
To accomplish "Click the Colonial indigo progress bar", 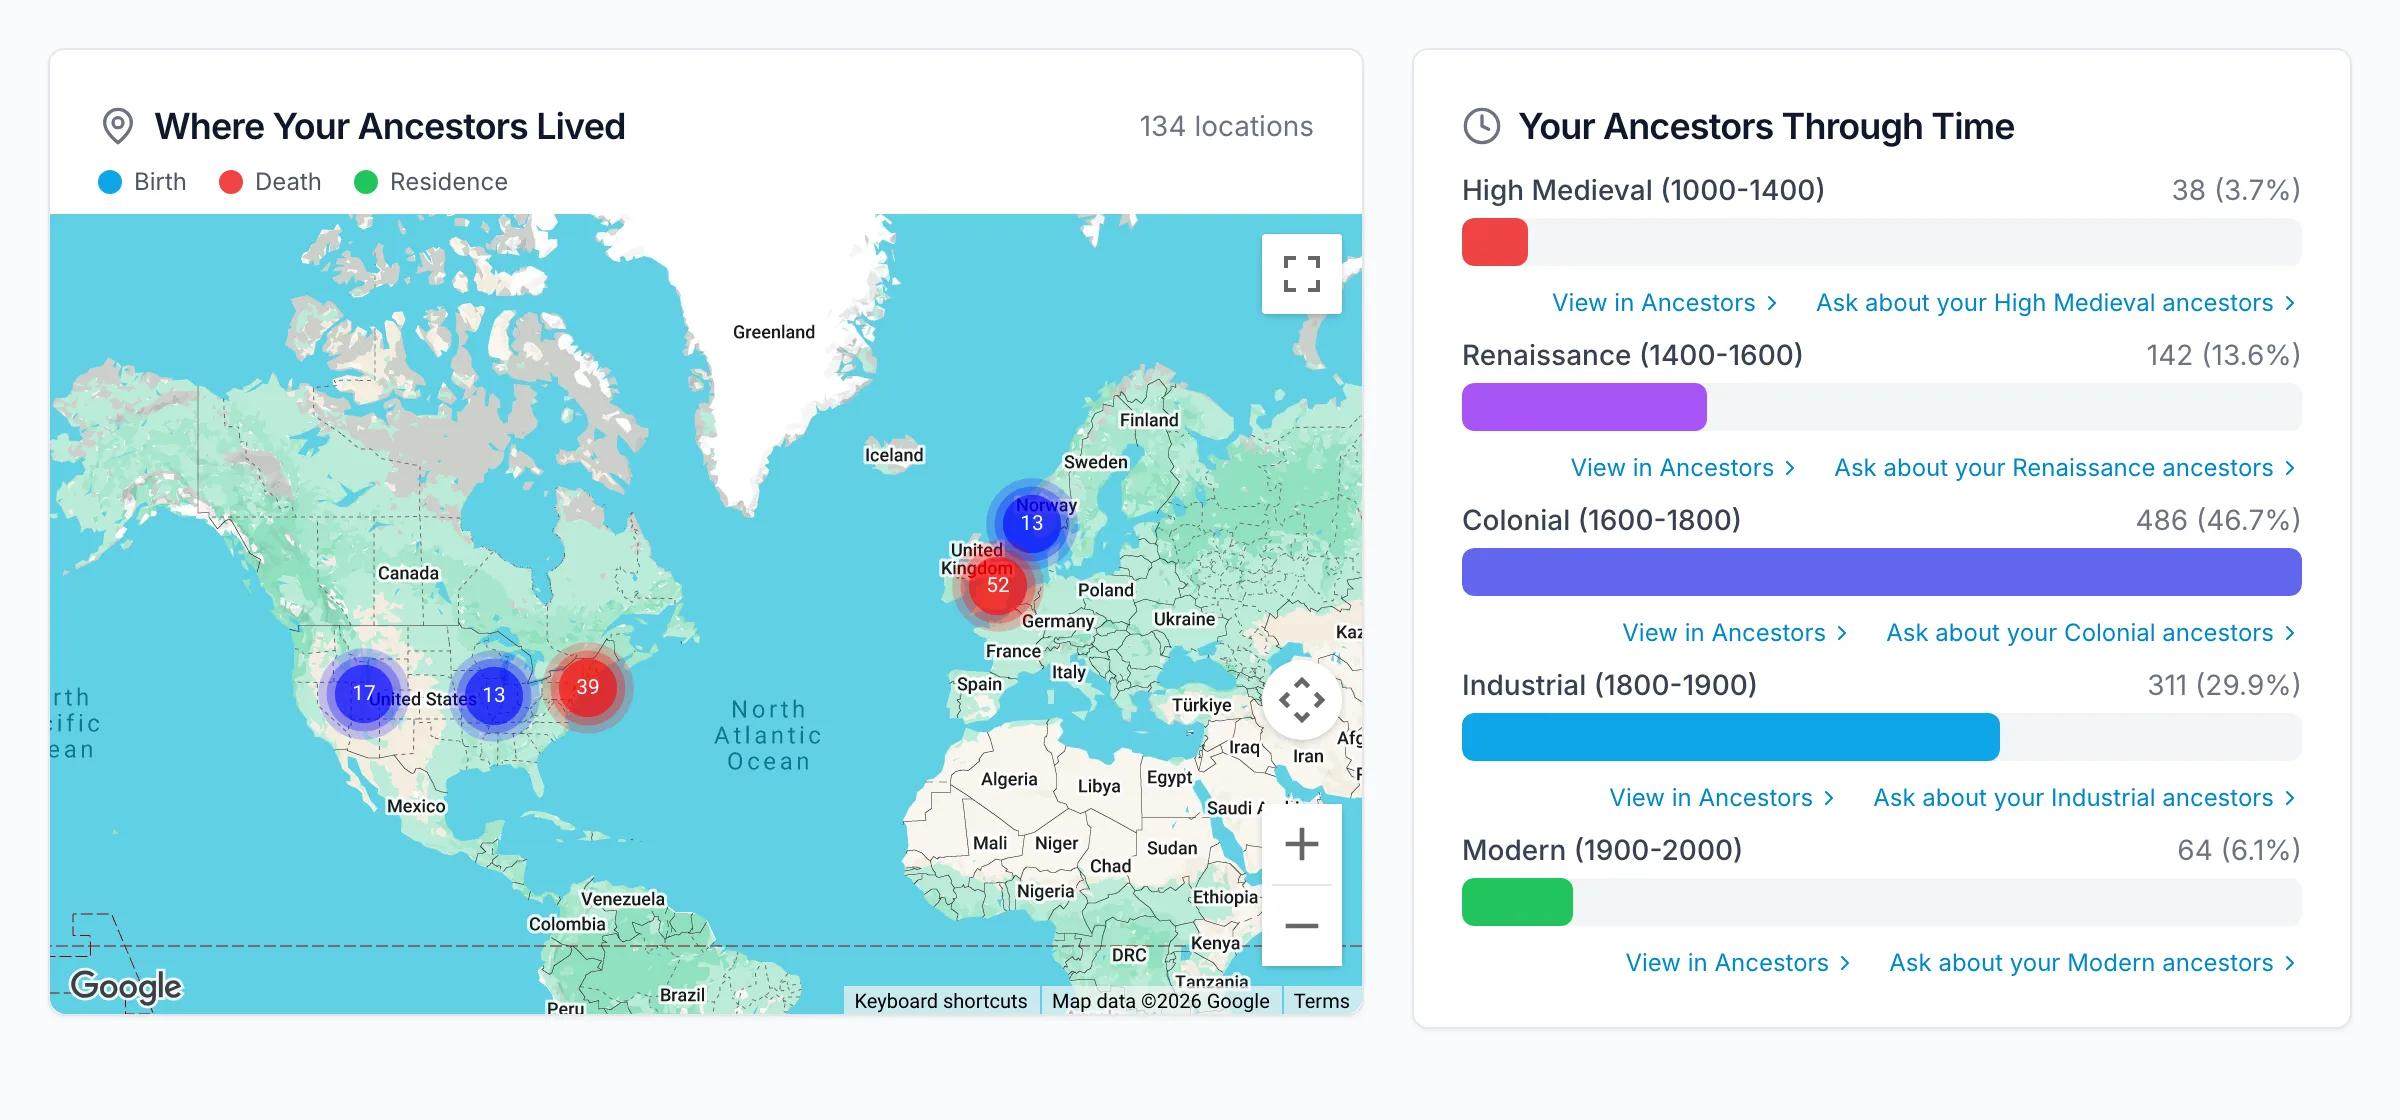I will (1881, 572).
